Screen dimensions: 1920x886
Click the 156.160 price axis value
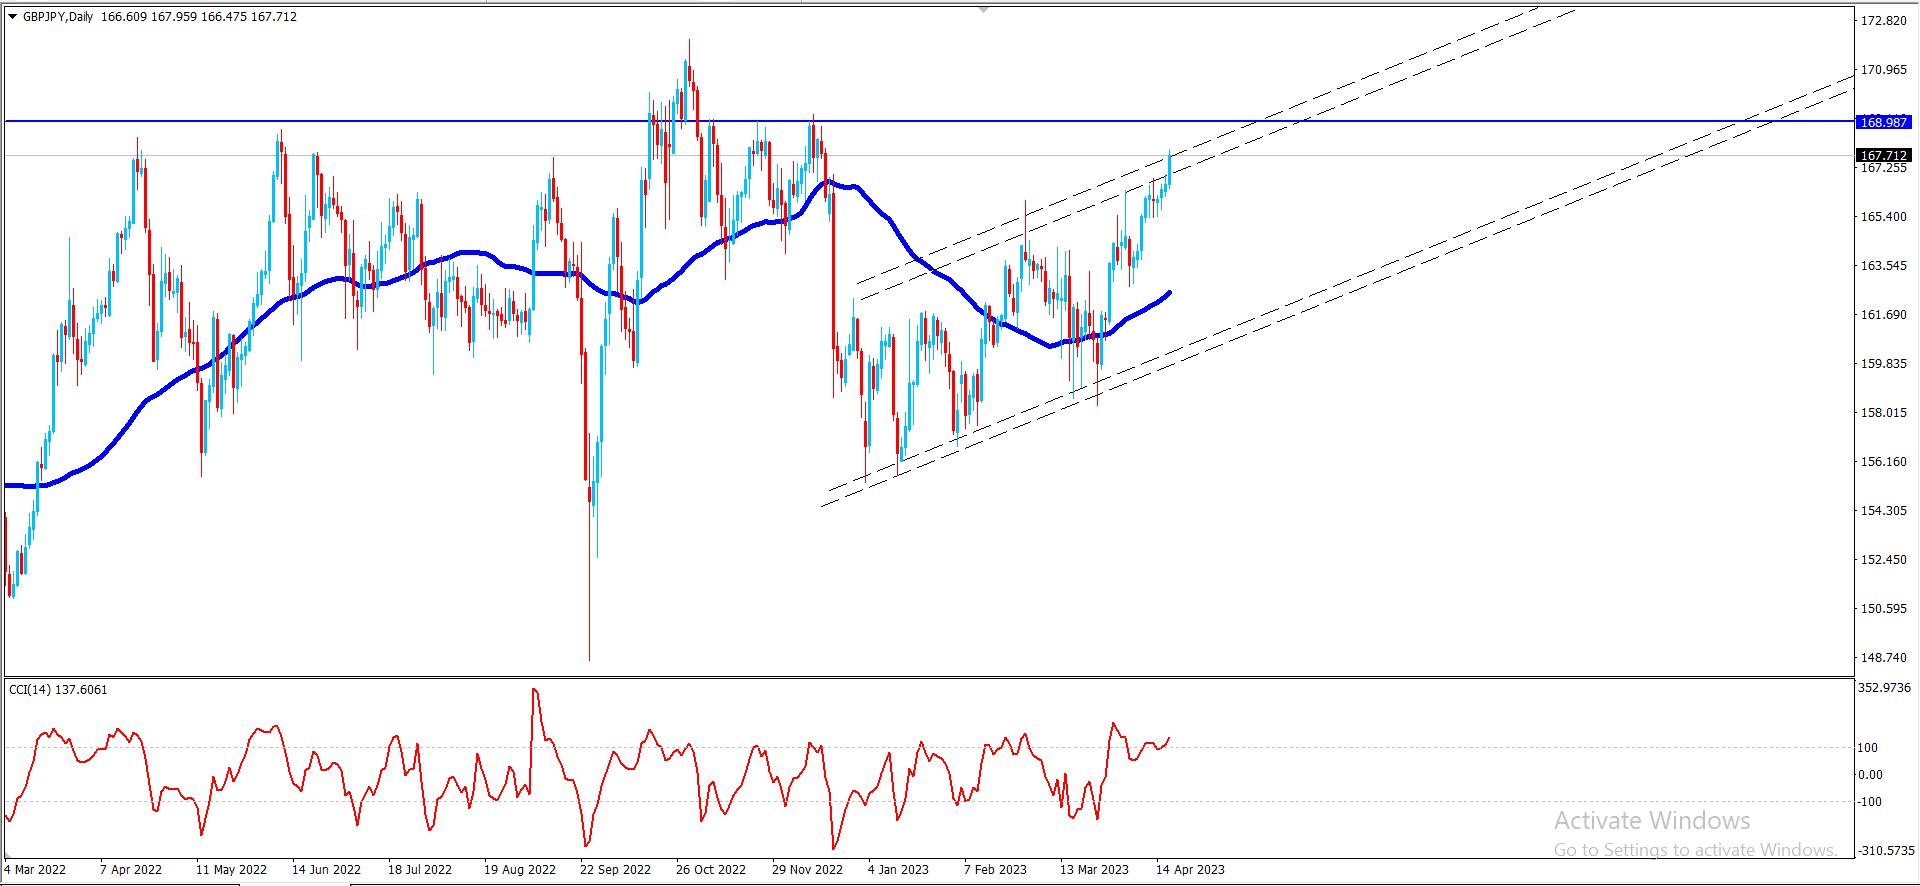click(x=1883, y=461)
